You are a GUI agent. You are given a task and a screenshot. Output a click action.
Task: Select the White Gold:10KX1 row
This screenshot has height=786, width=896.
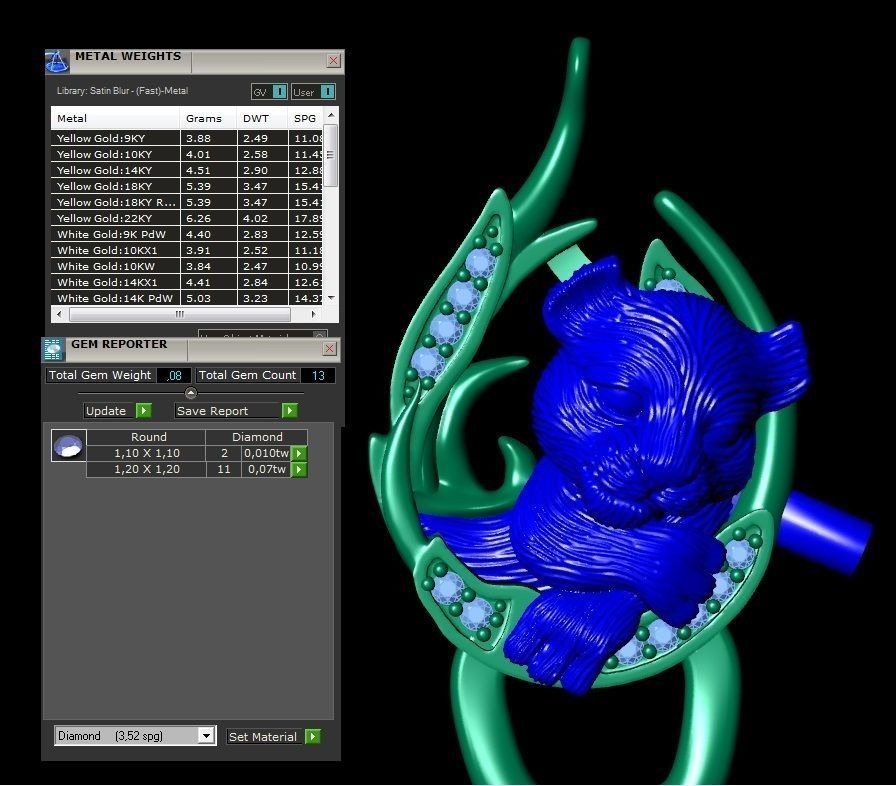coord(187,250)
